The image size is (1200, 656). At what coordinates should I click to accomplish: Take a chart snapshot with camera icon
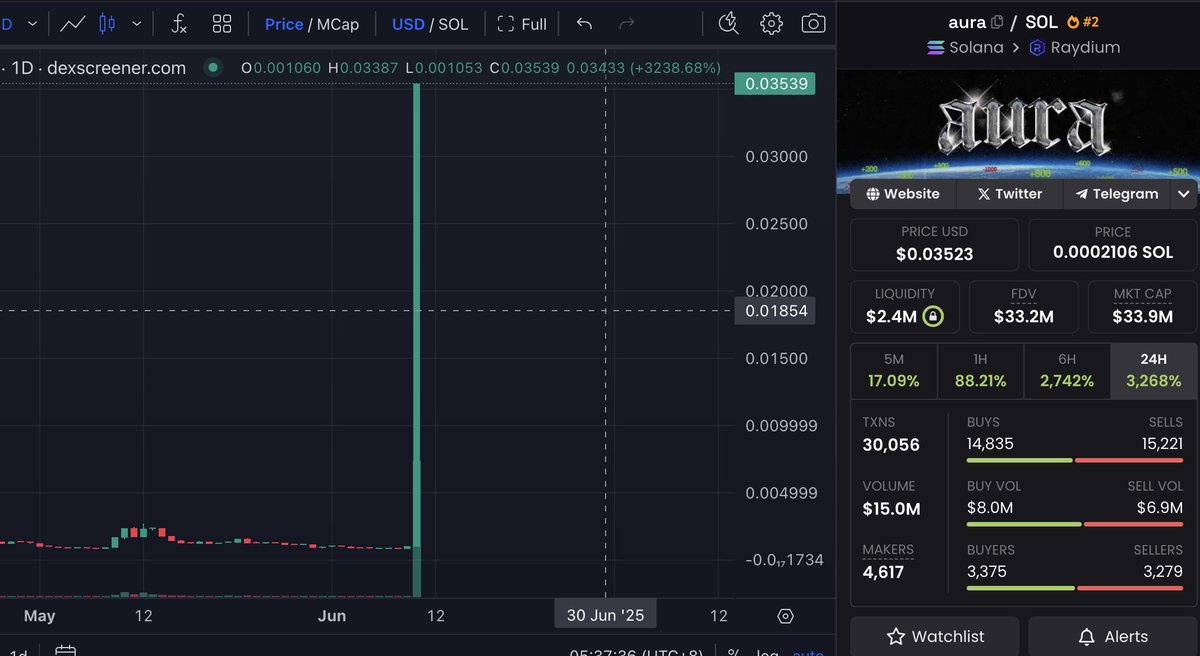(814, 24)
